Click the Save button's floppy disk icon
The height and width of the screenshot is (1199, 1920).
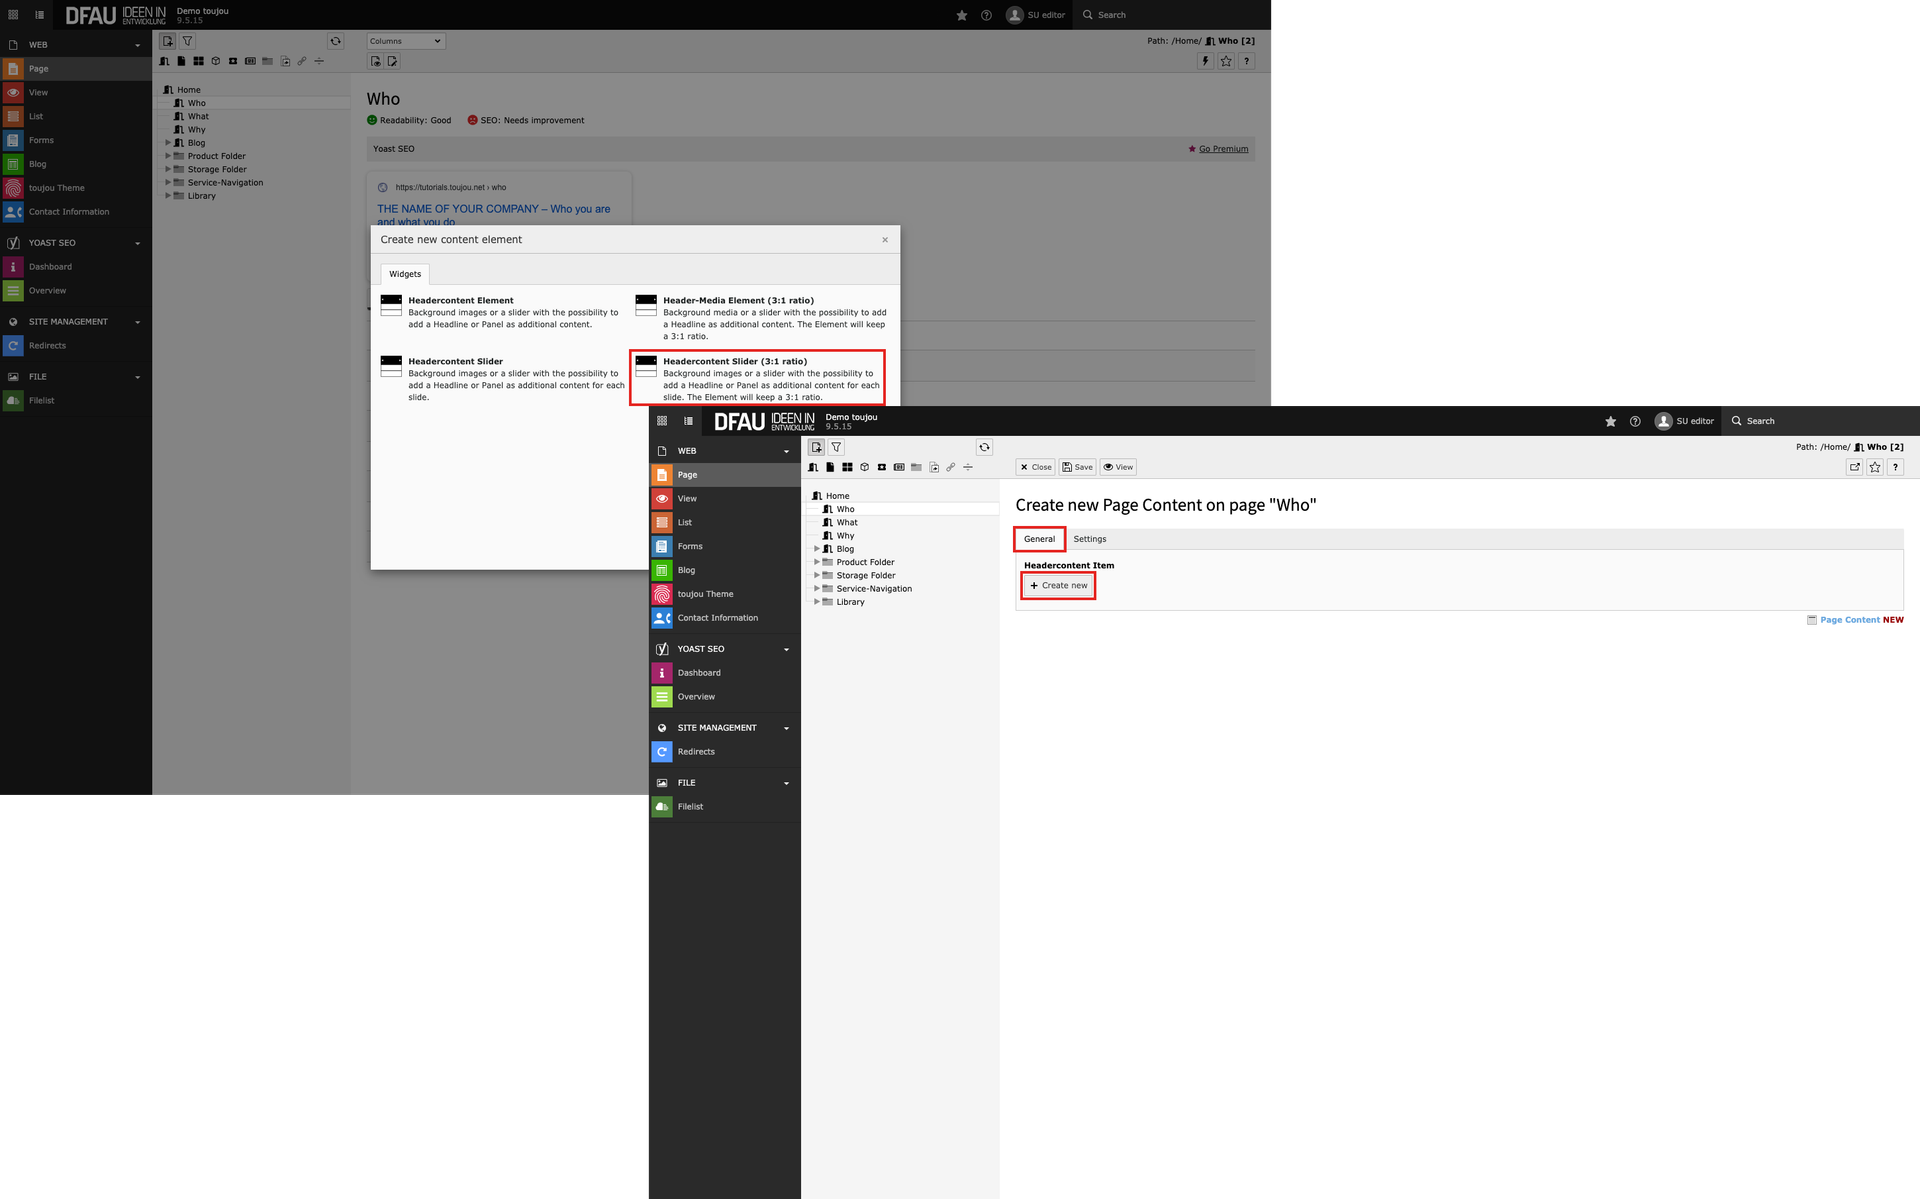pos(1067,467)
